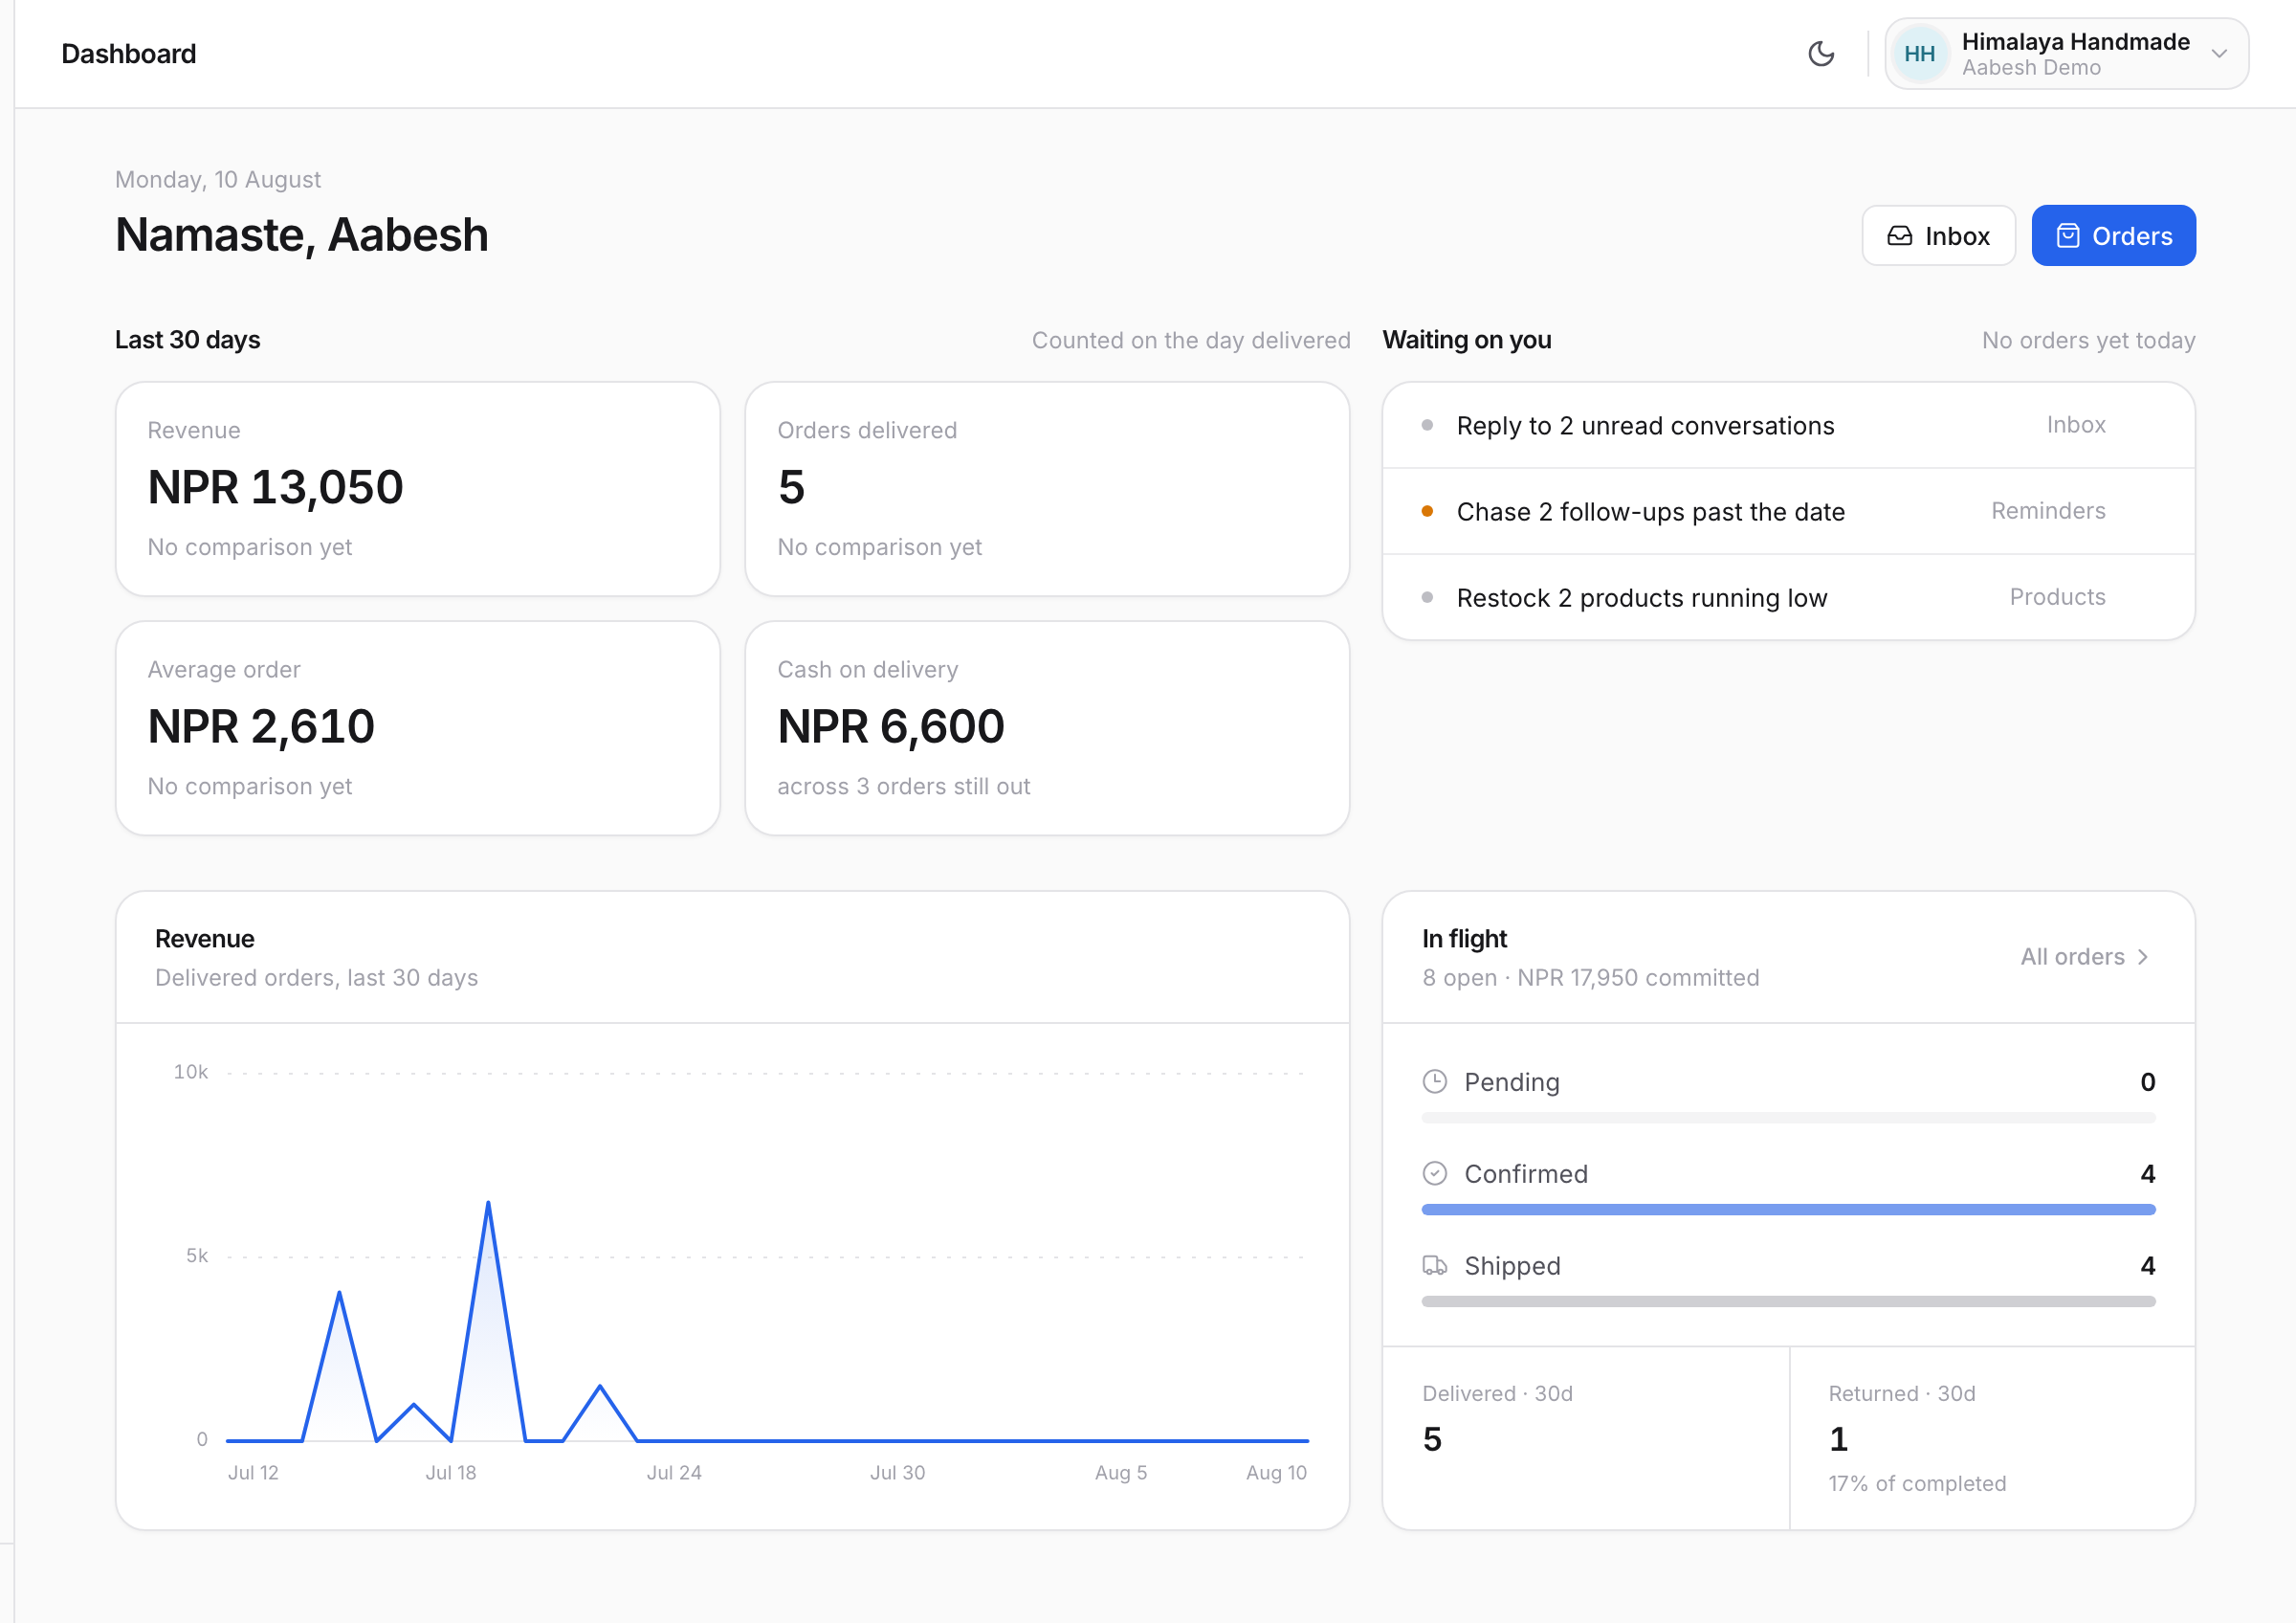Select the Revenue NPR 13,050 card
The height and width of the screenshot is (1623, 2296).
pyautogui.click(x=418, y=489)
